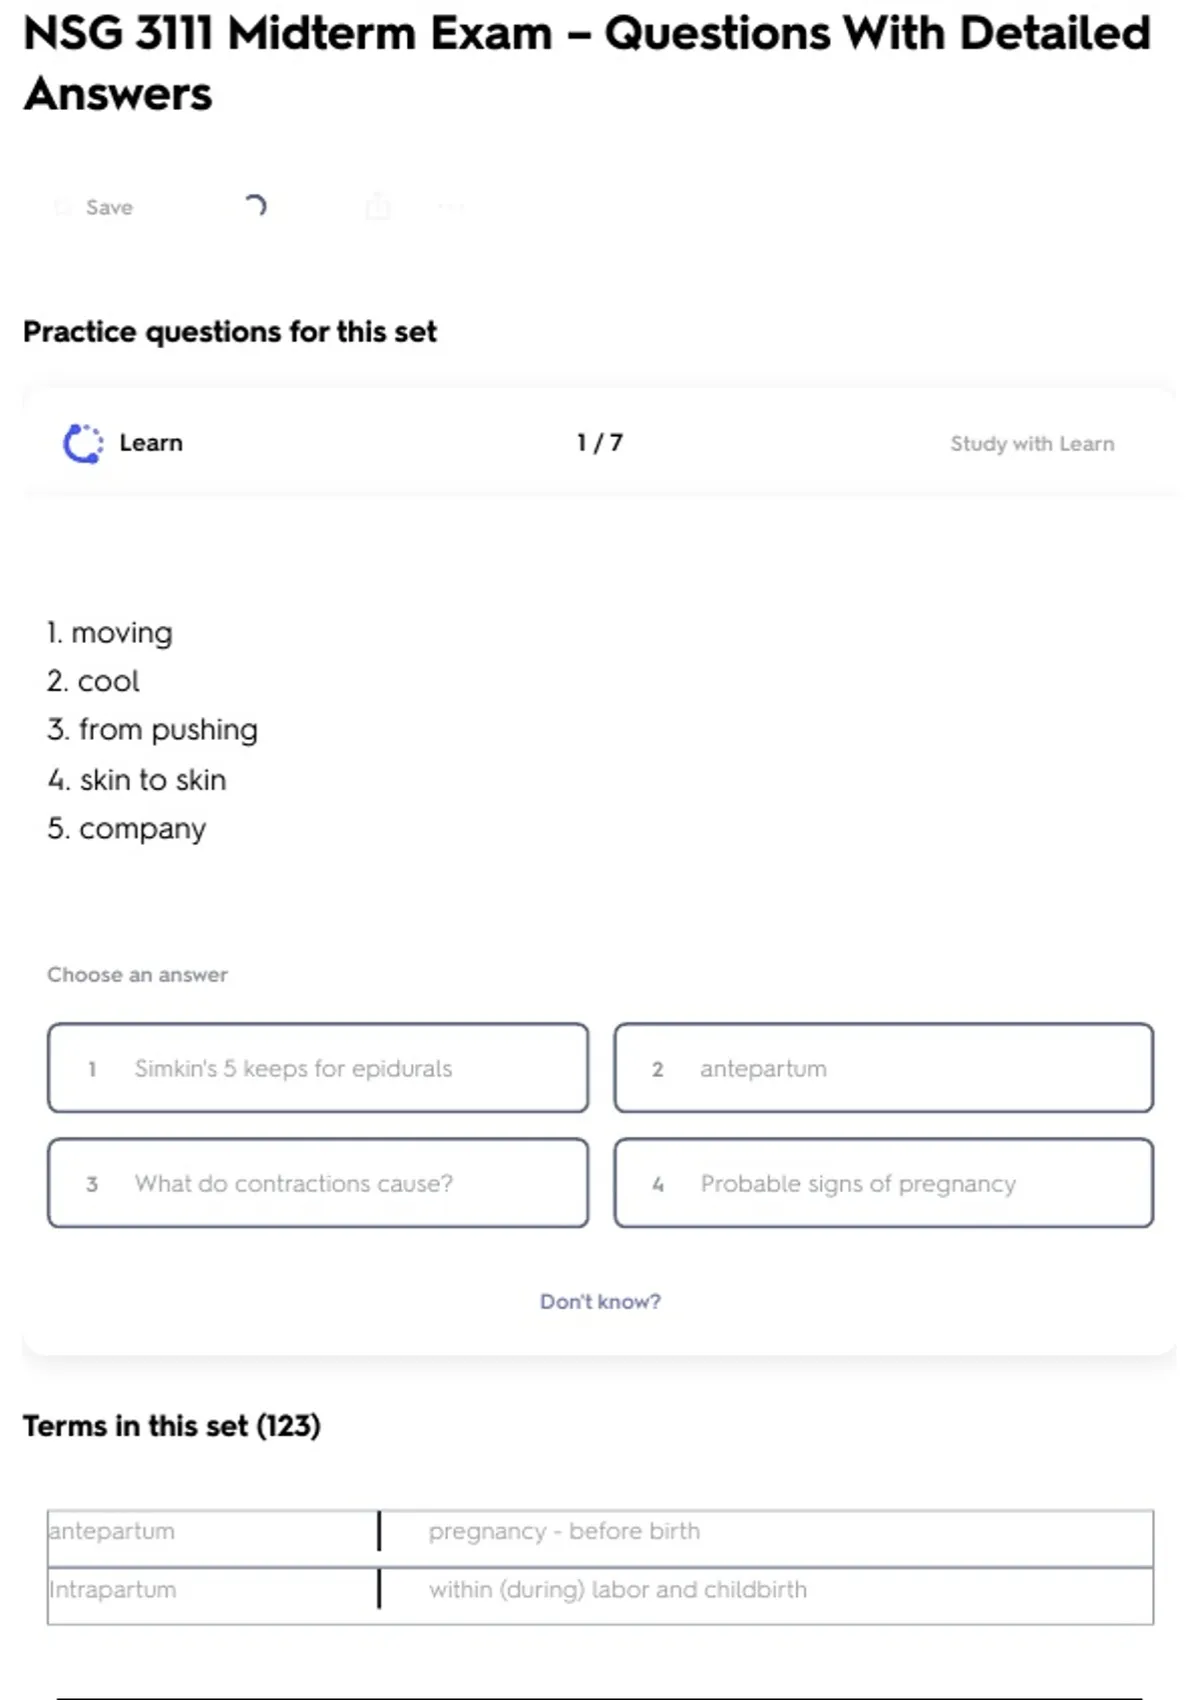
Task: Click the 1 / 7 question counter
Action: 599,443
